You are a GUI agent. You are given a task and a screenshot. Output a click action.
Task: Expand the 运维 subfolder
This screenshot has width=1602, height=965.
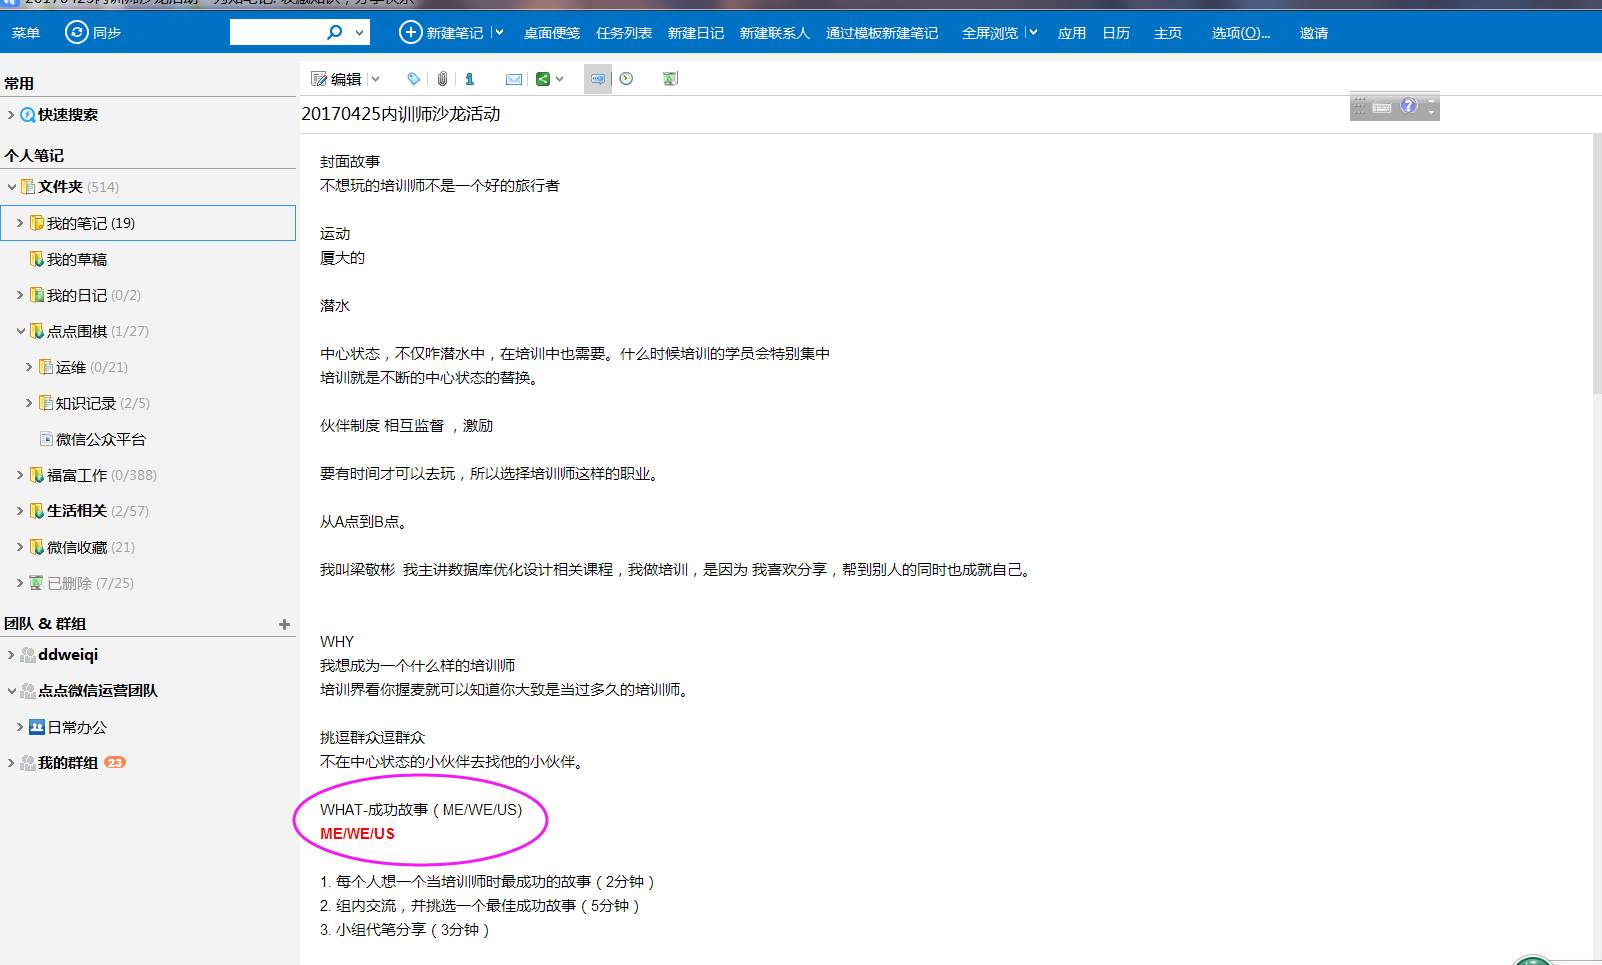[28, 367]
